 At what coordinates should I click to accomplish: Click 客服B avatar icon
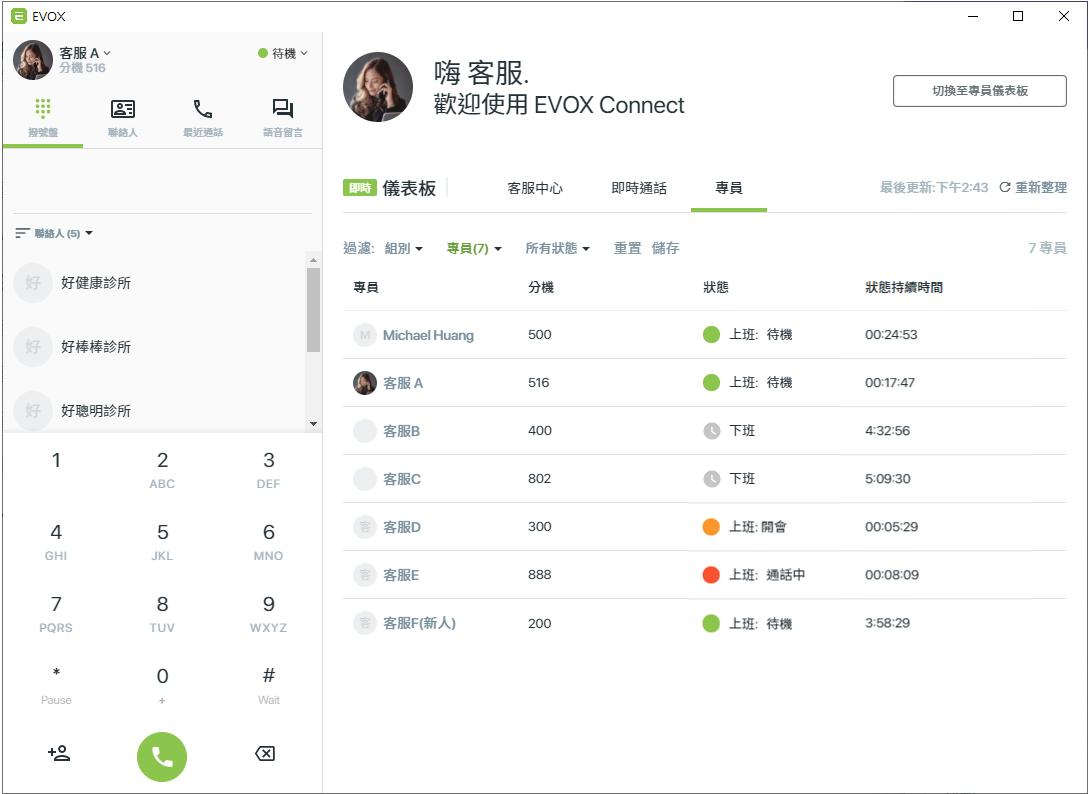365,431
